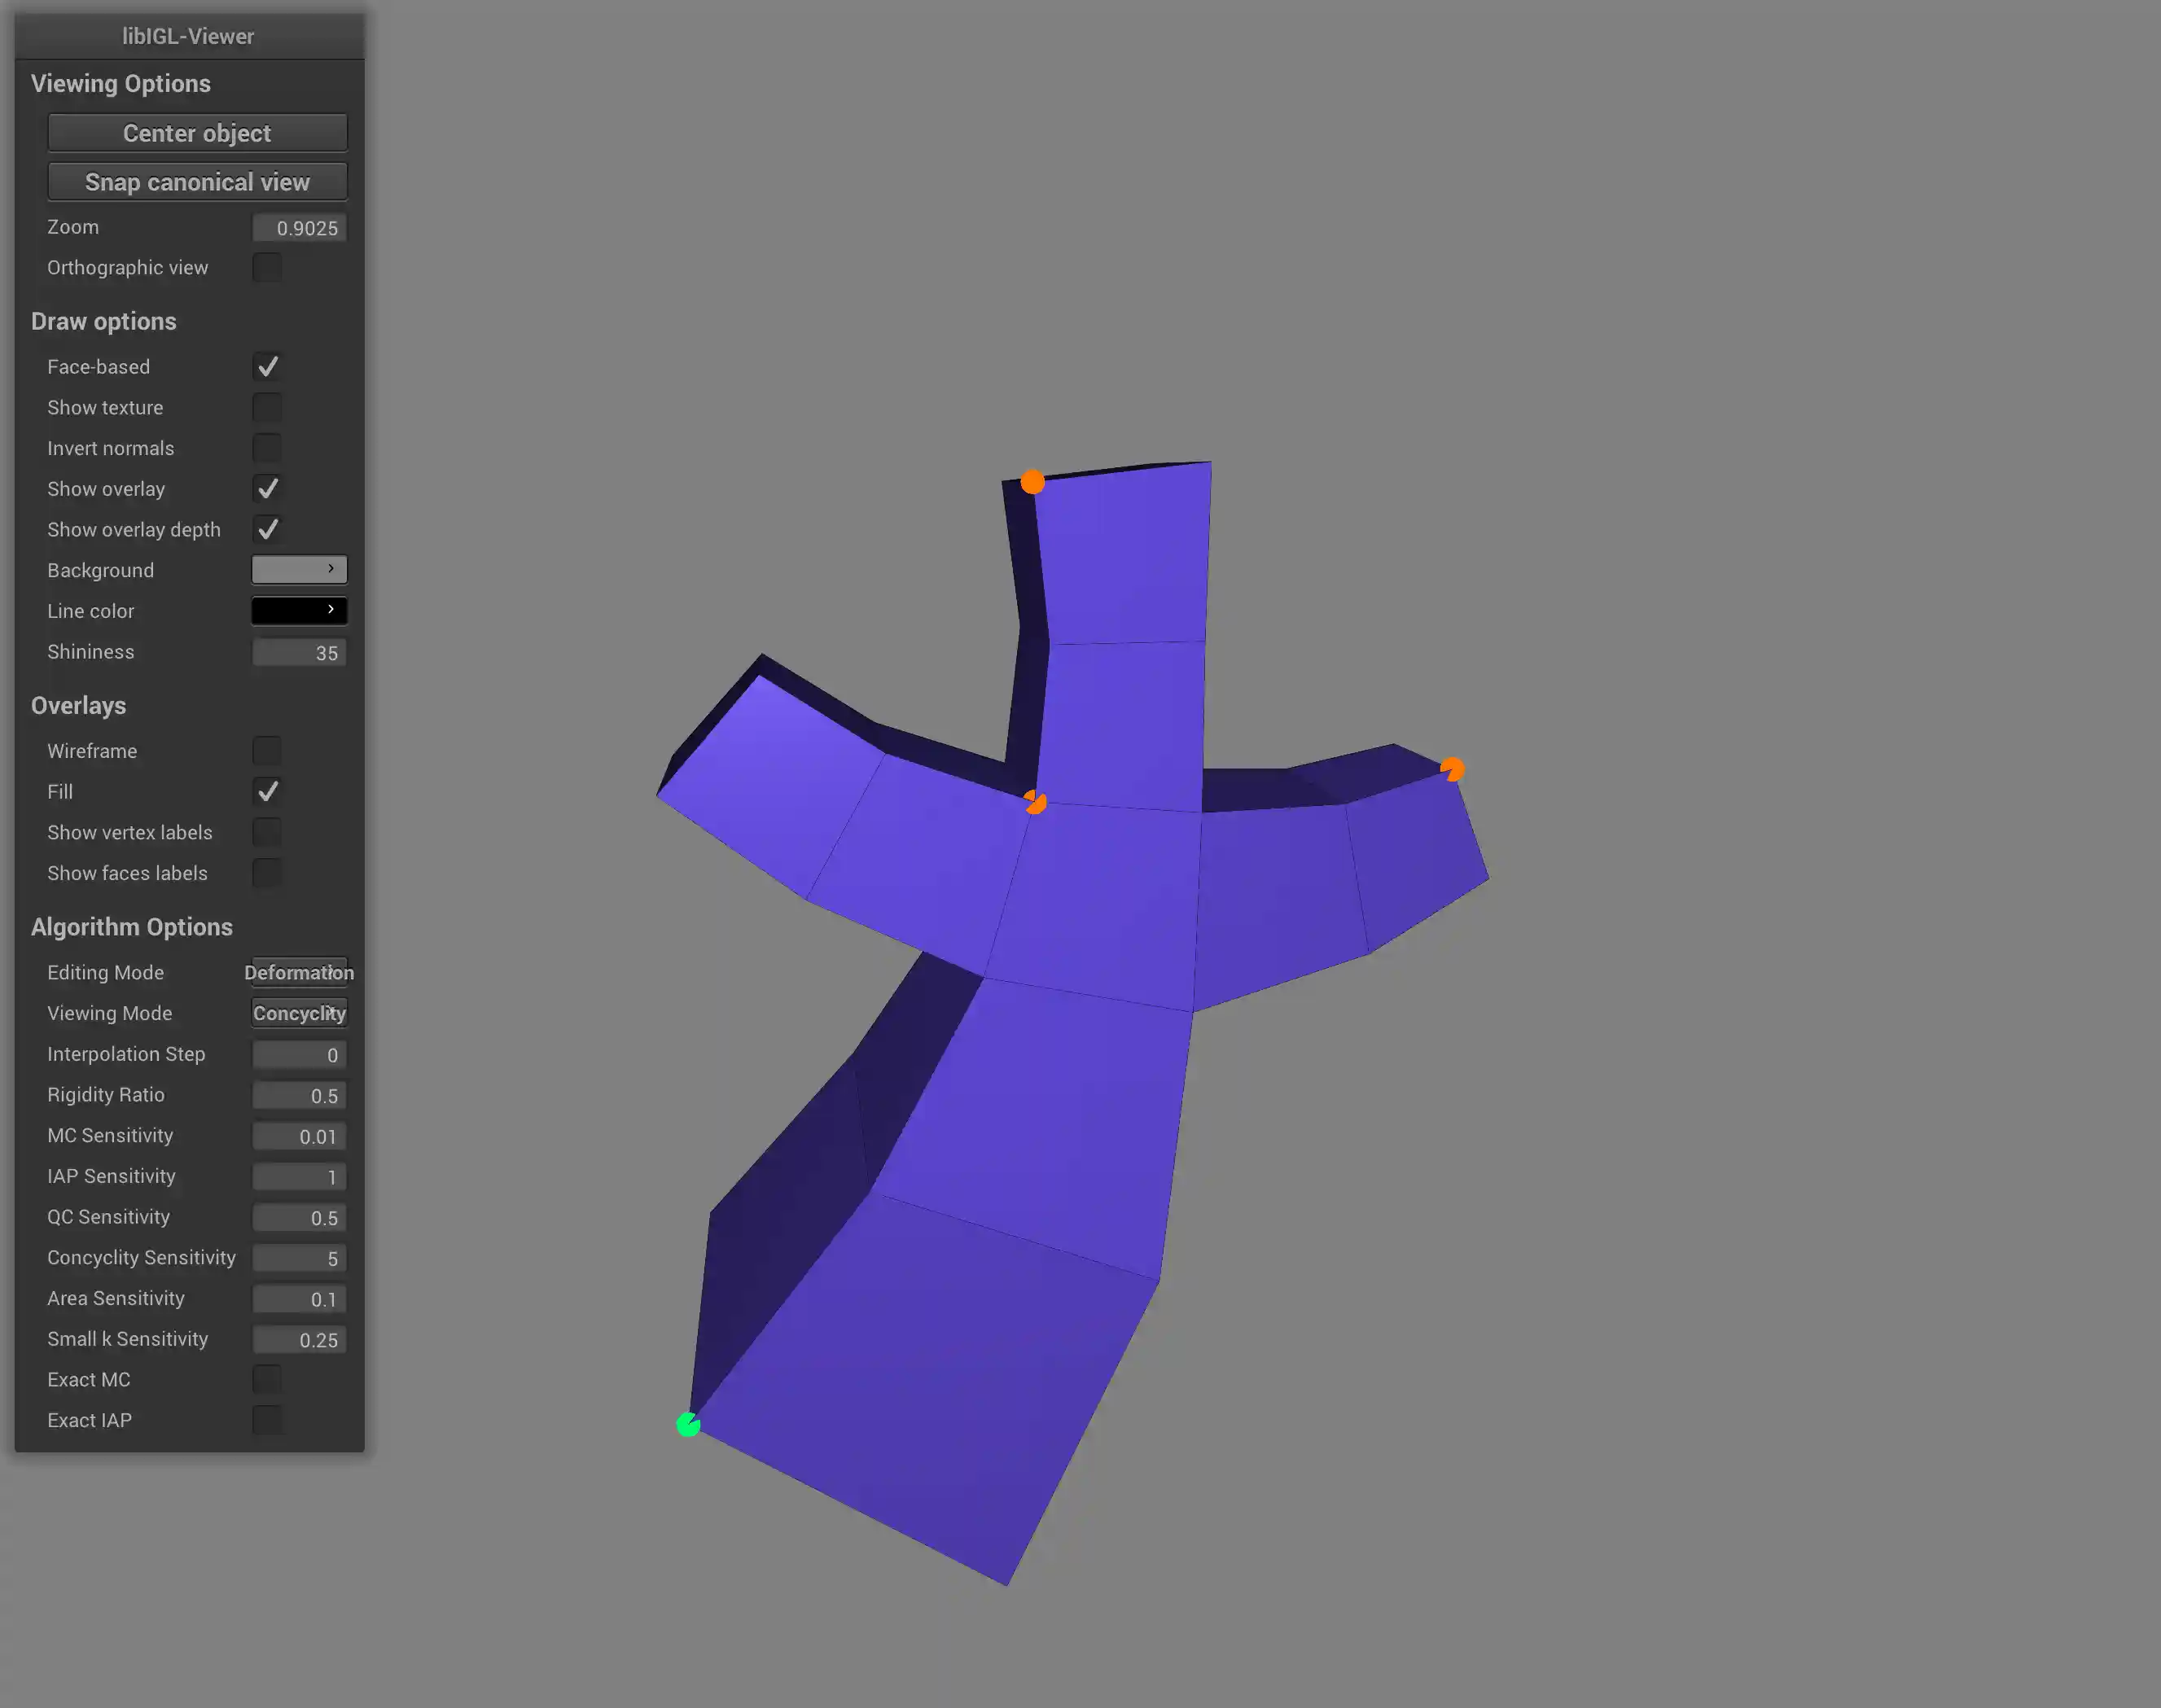Uncheck the Face-based option
Screen dimensions: 2161x1708
[x=266, y=366]
